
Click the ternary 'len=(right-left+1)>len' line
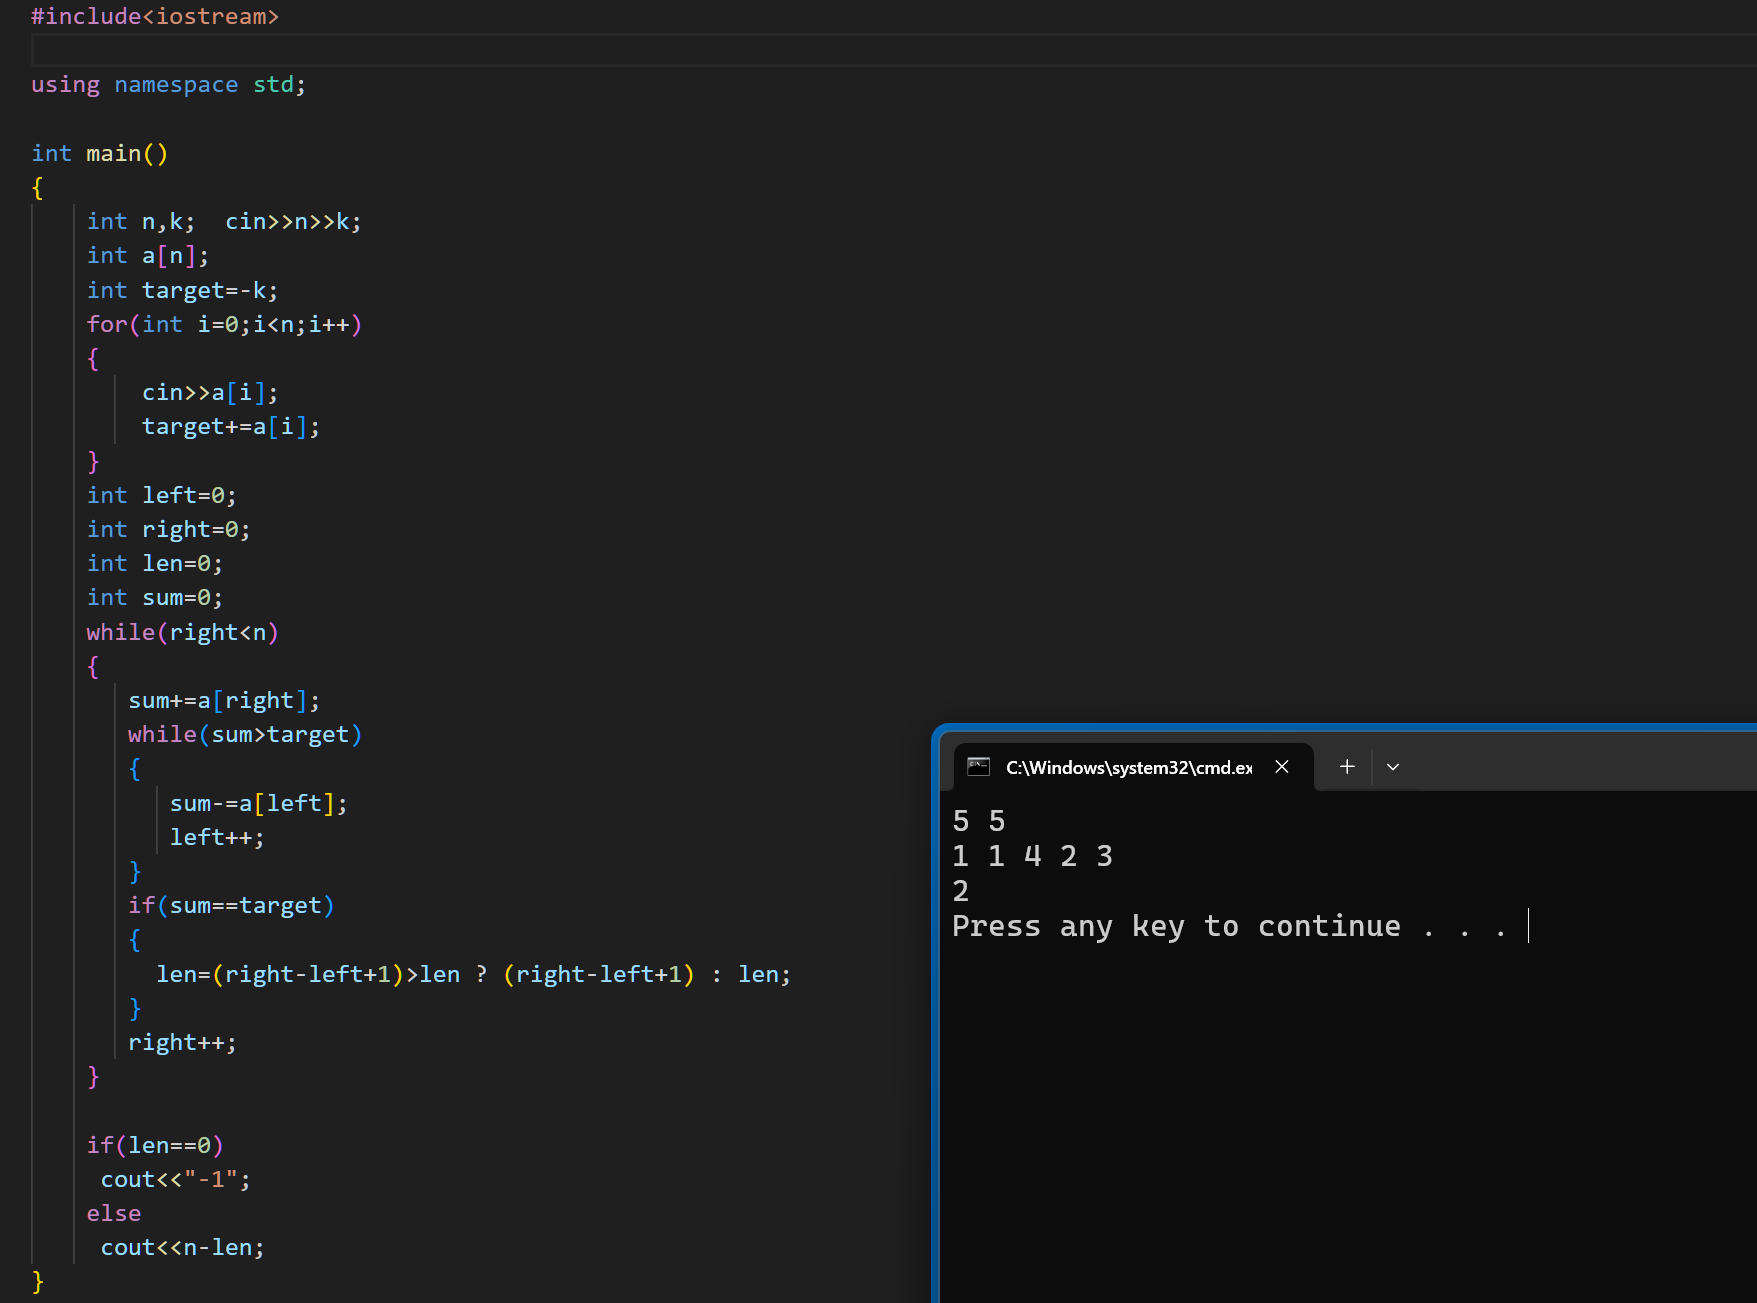[473, 974]
